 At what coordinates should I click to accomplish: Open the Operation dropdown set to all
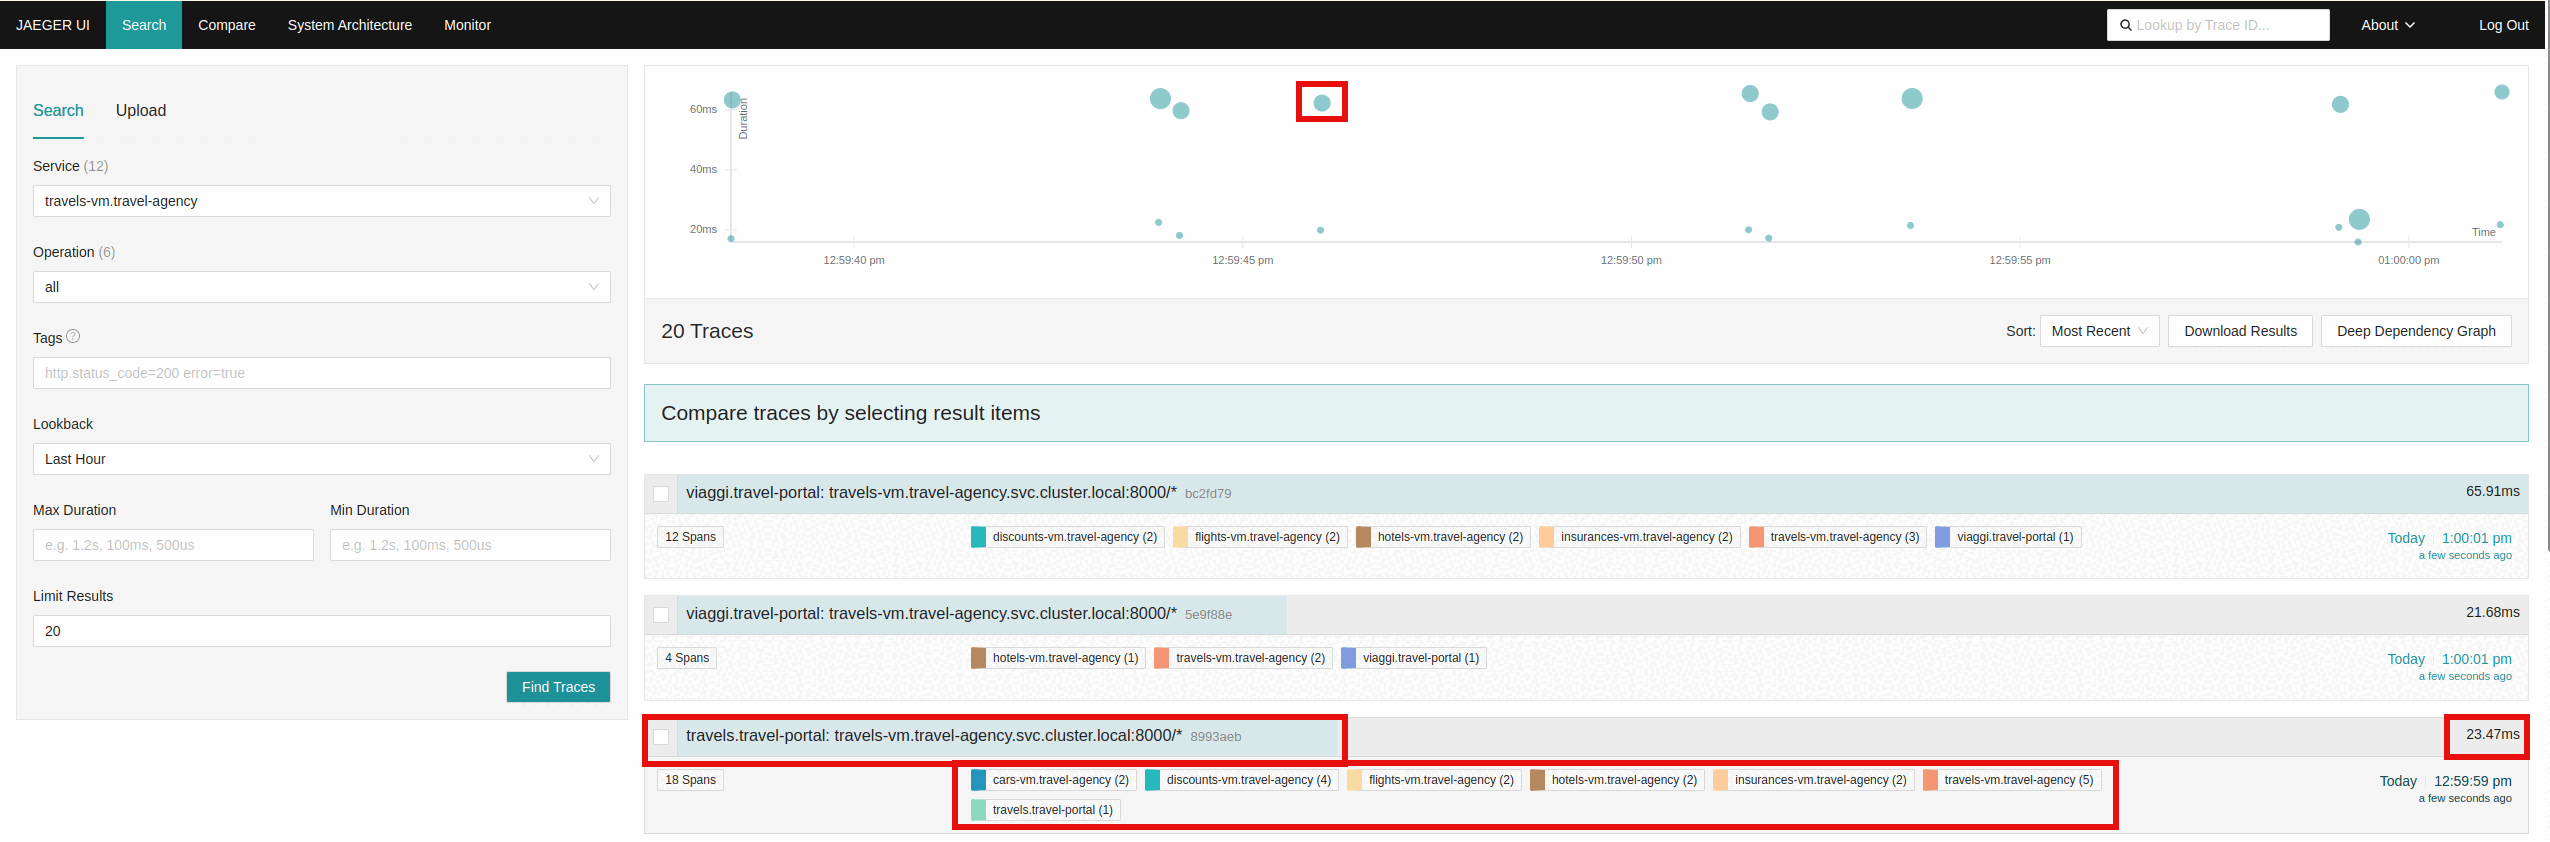click(x=321, y=287)
